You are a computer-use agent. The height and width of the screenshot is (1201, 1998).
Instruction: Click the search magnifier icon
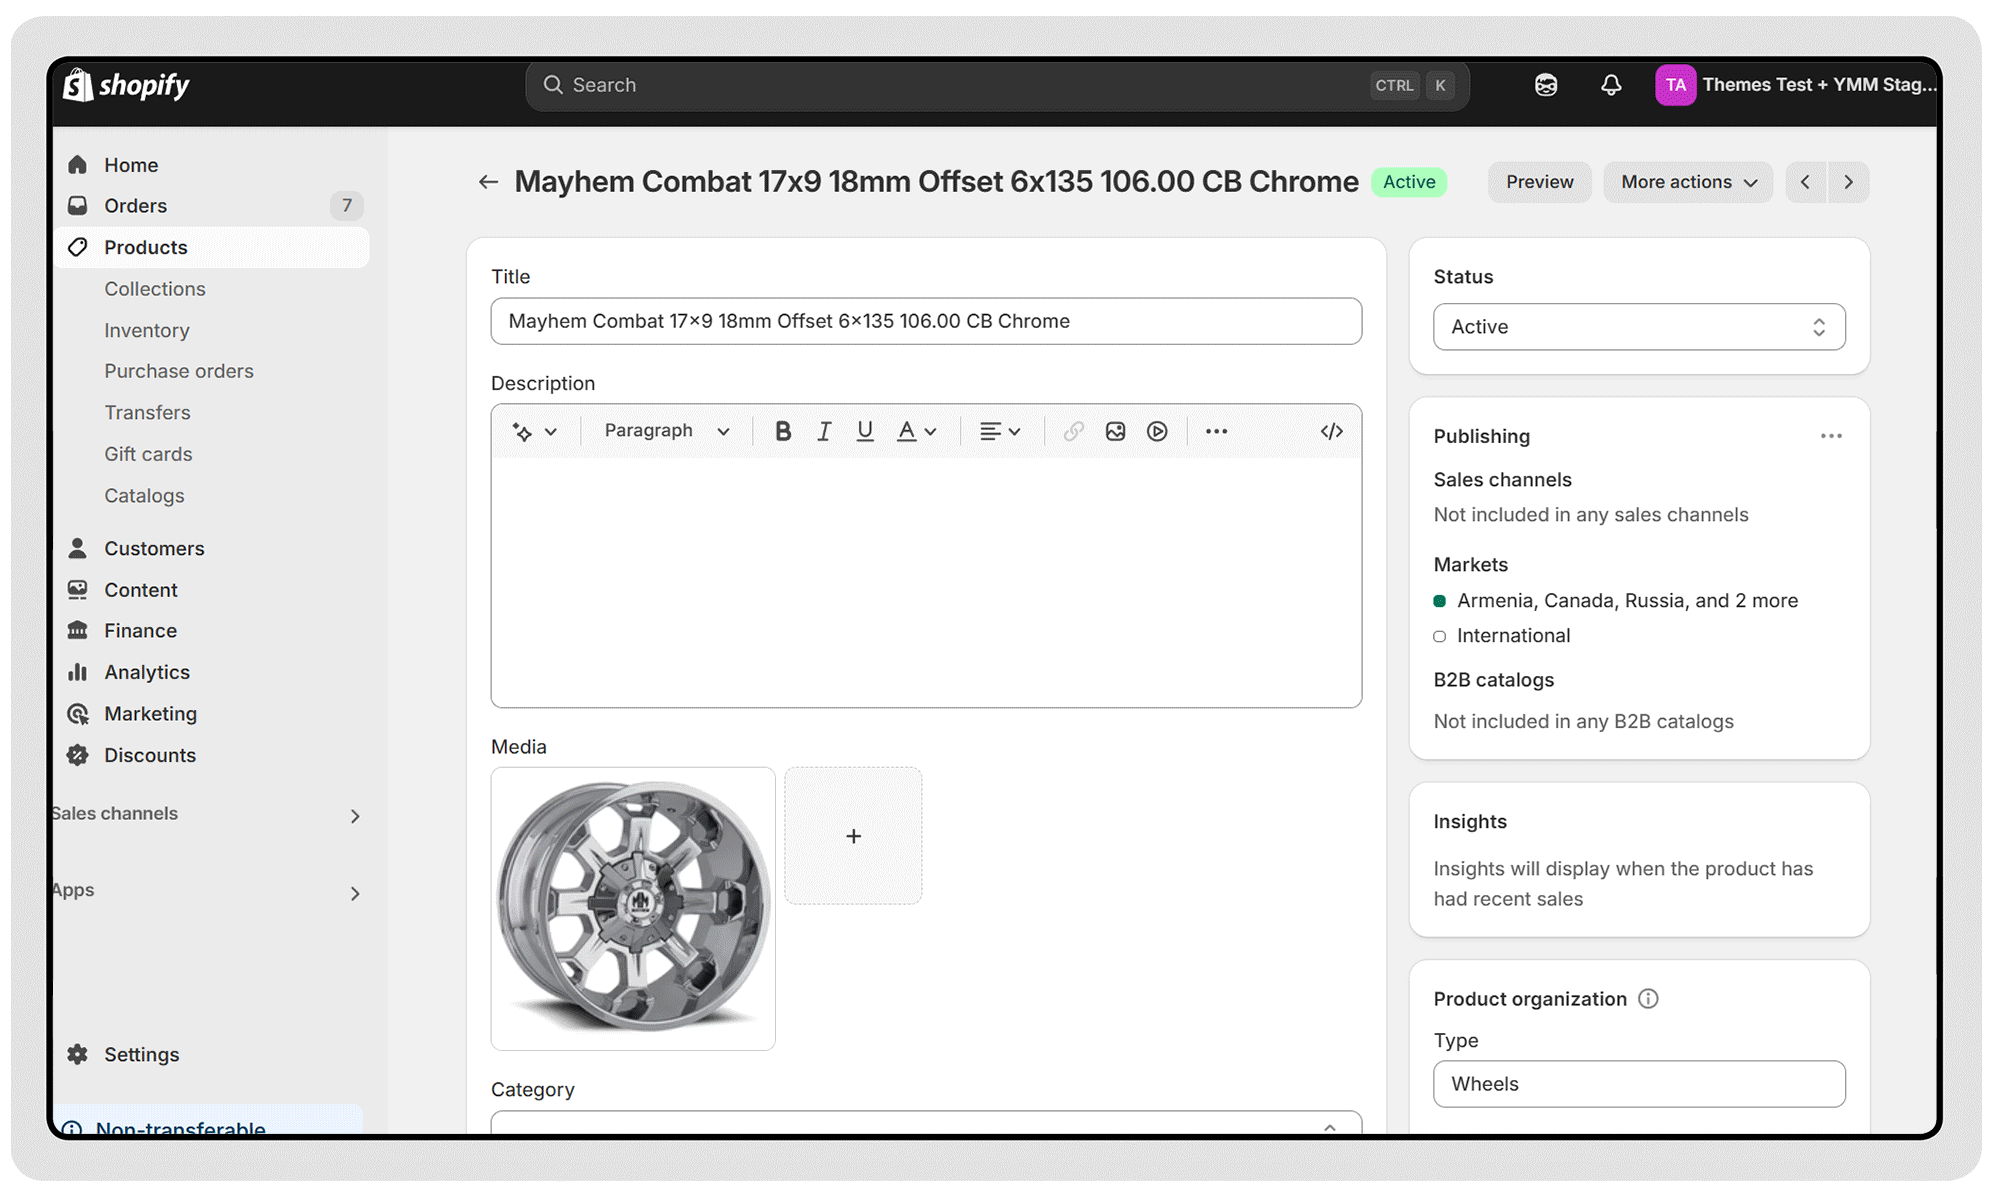point(553,85)
